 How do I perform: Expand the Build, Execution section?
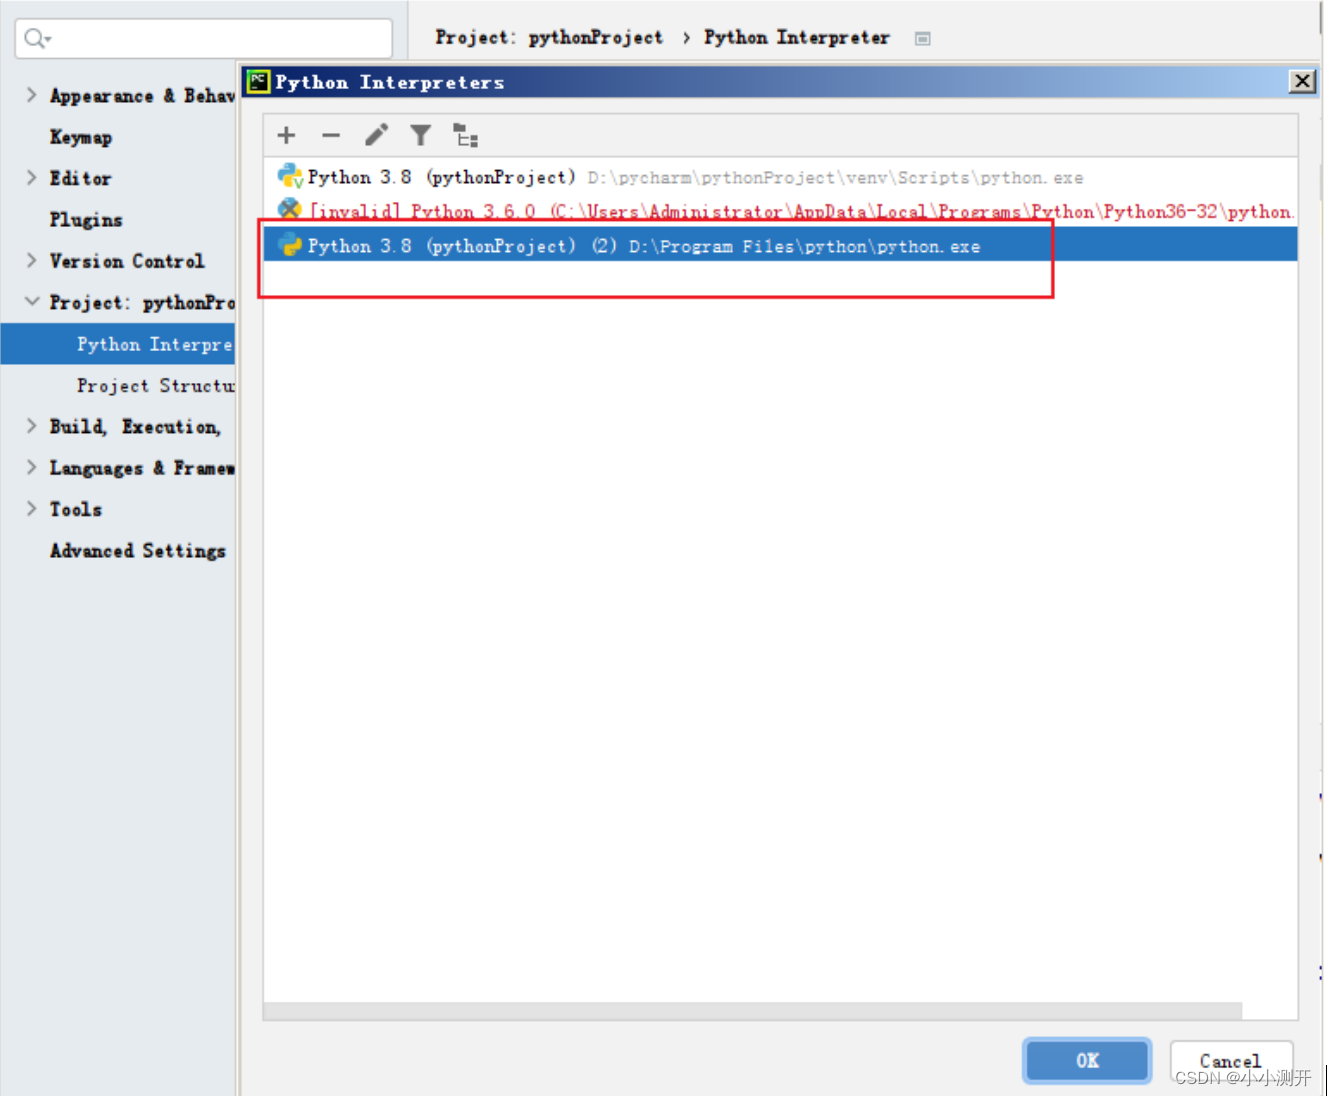click(x=31, y=426)
